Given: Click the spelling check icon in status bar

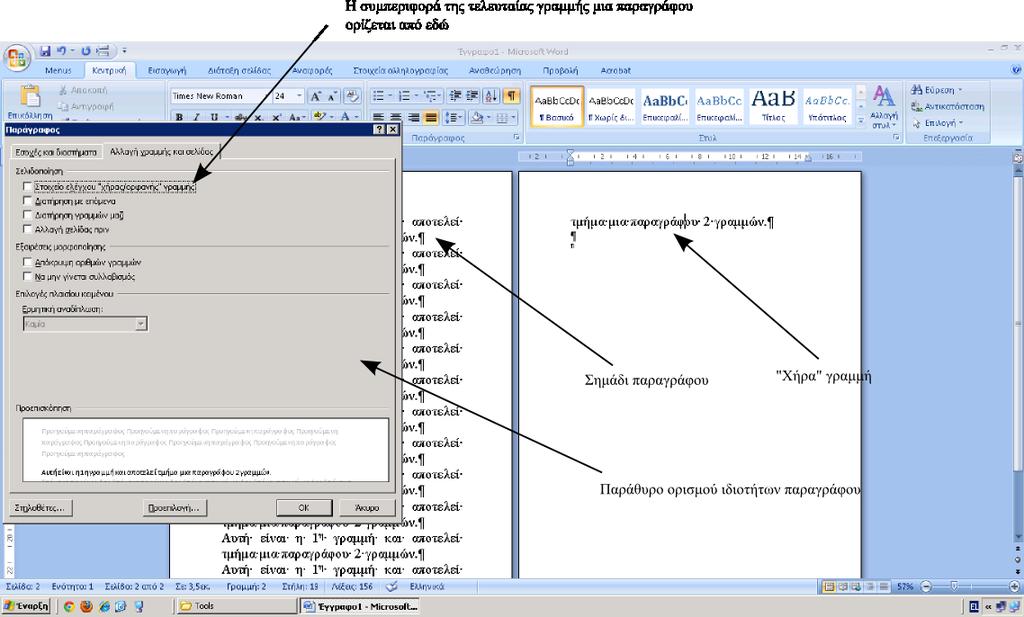Looking at the screenshot, I should coord(392,586).
